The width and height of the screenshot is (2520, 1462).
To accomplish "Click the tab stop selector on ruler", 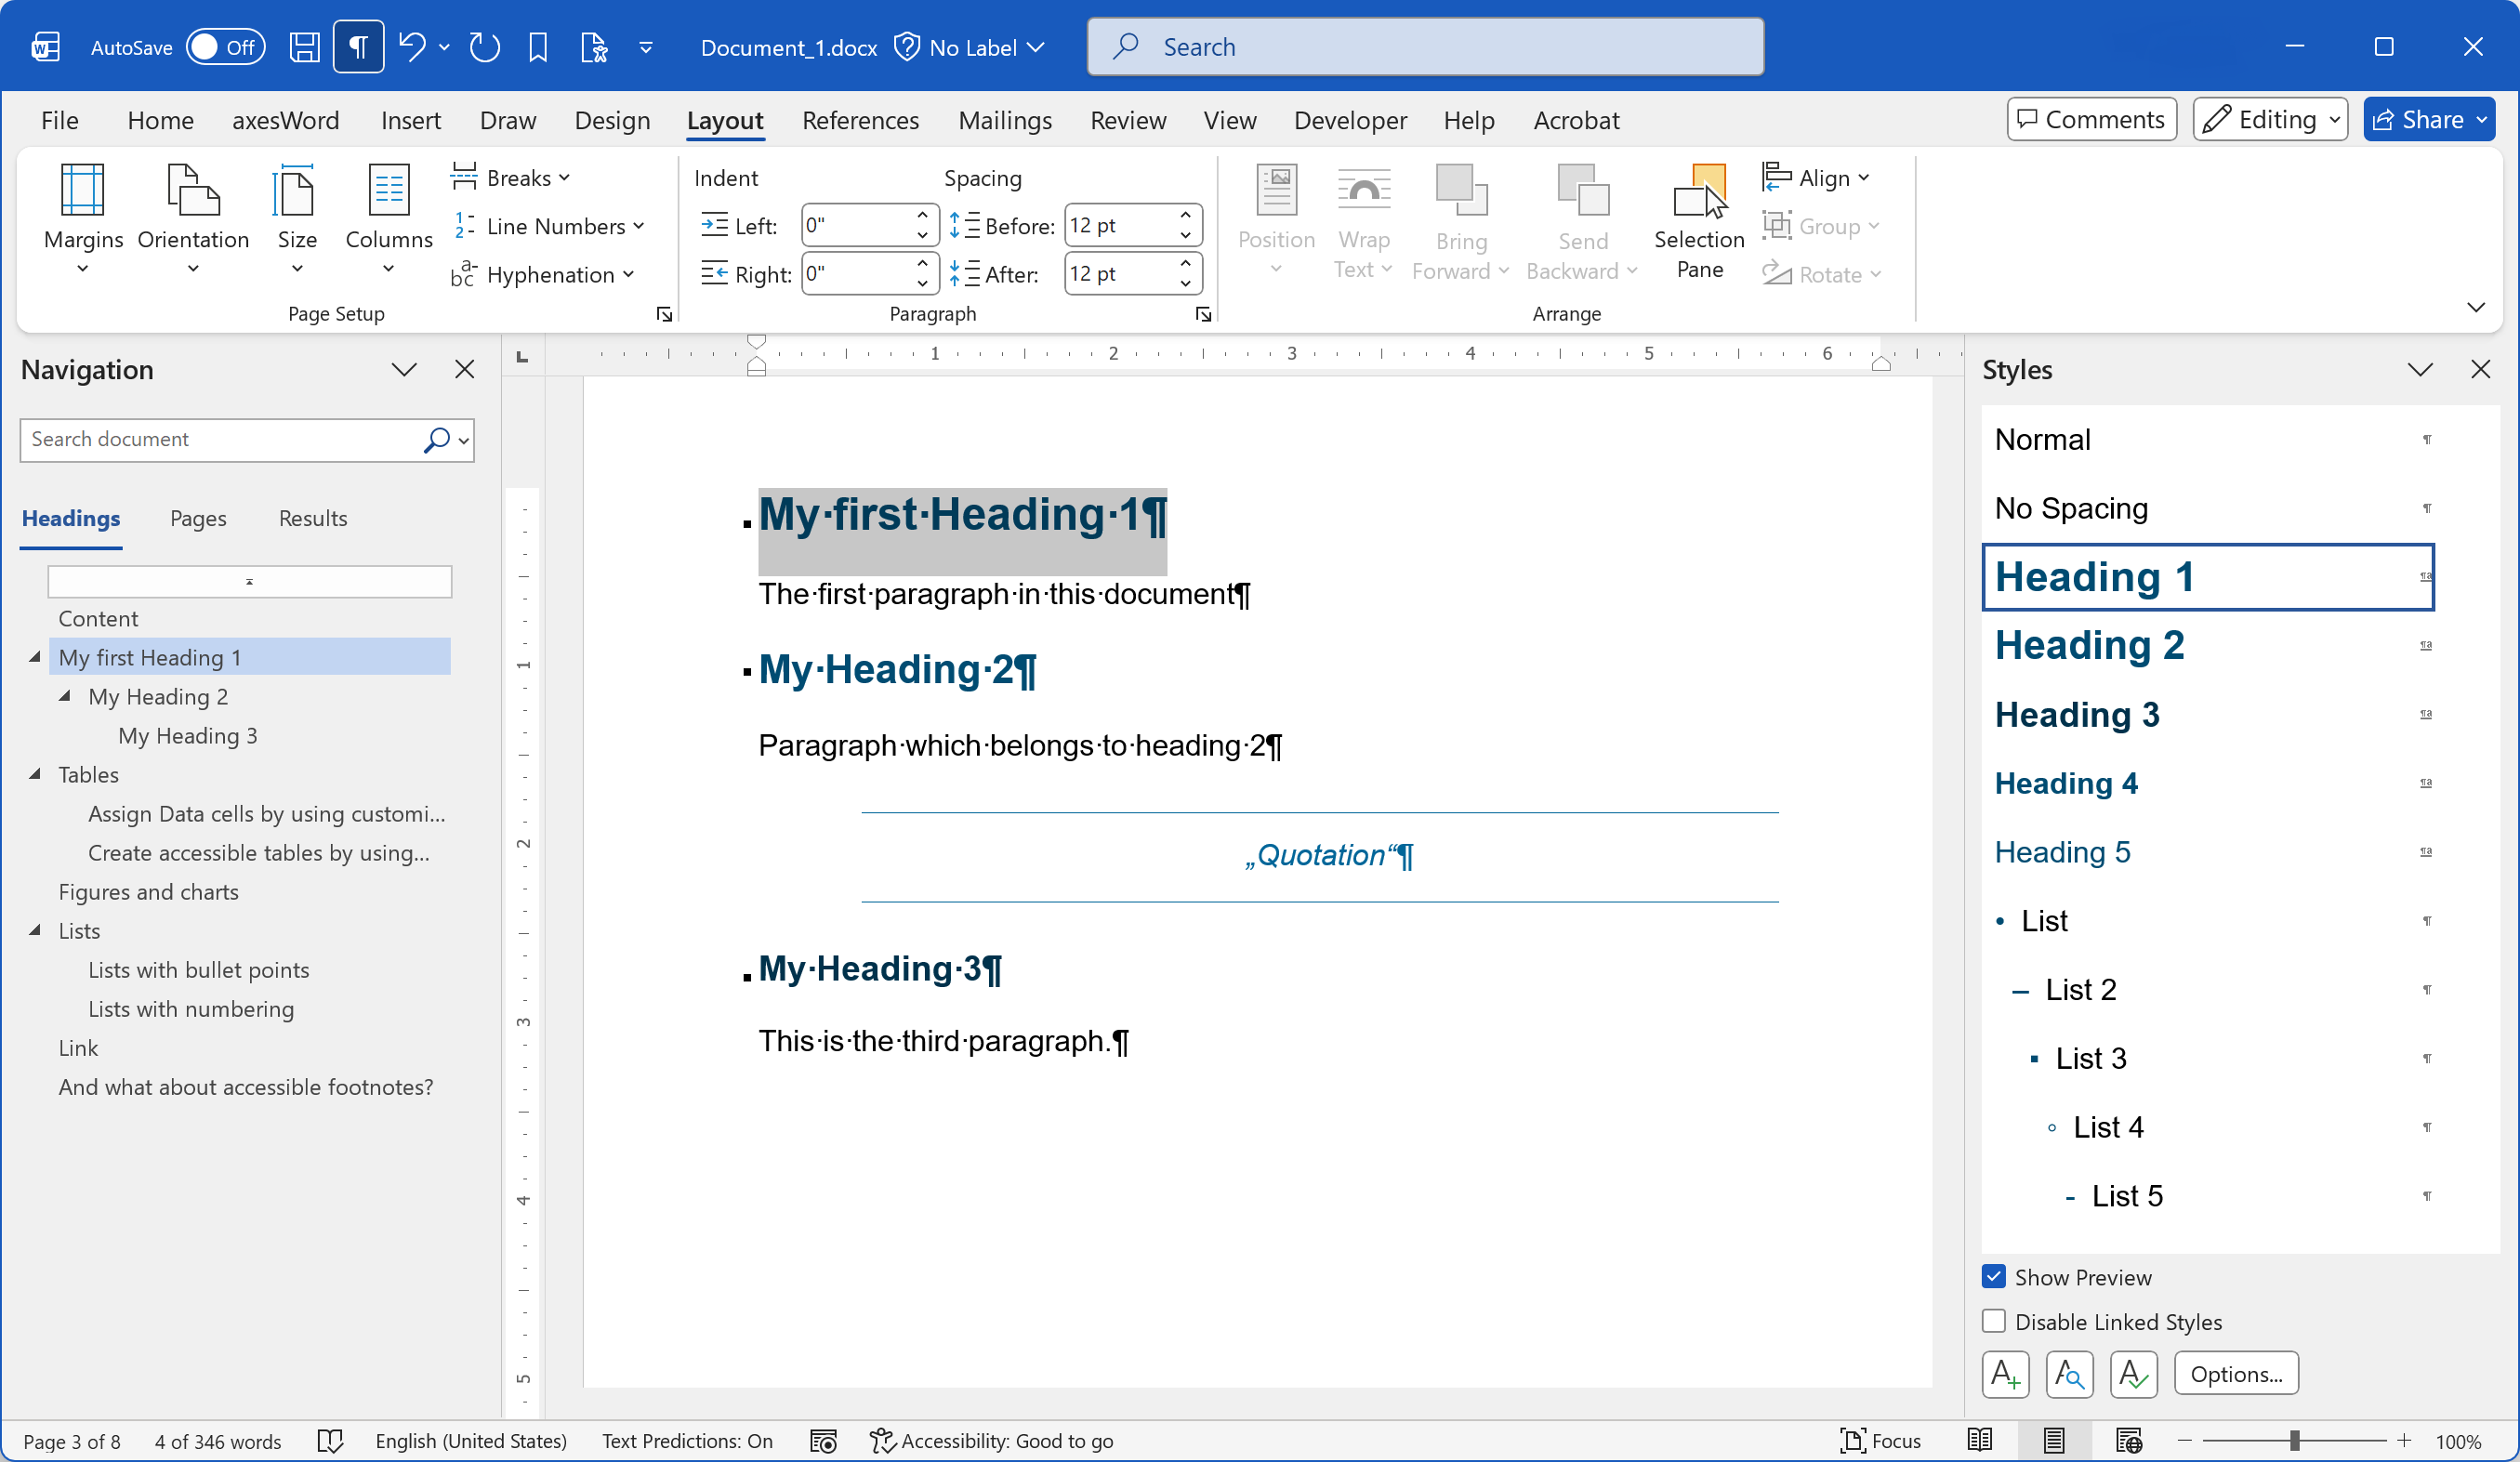I will 522,356.
